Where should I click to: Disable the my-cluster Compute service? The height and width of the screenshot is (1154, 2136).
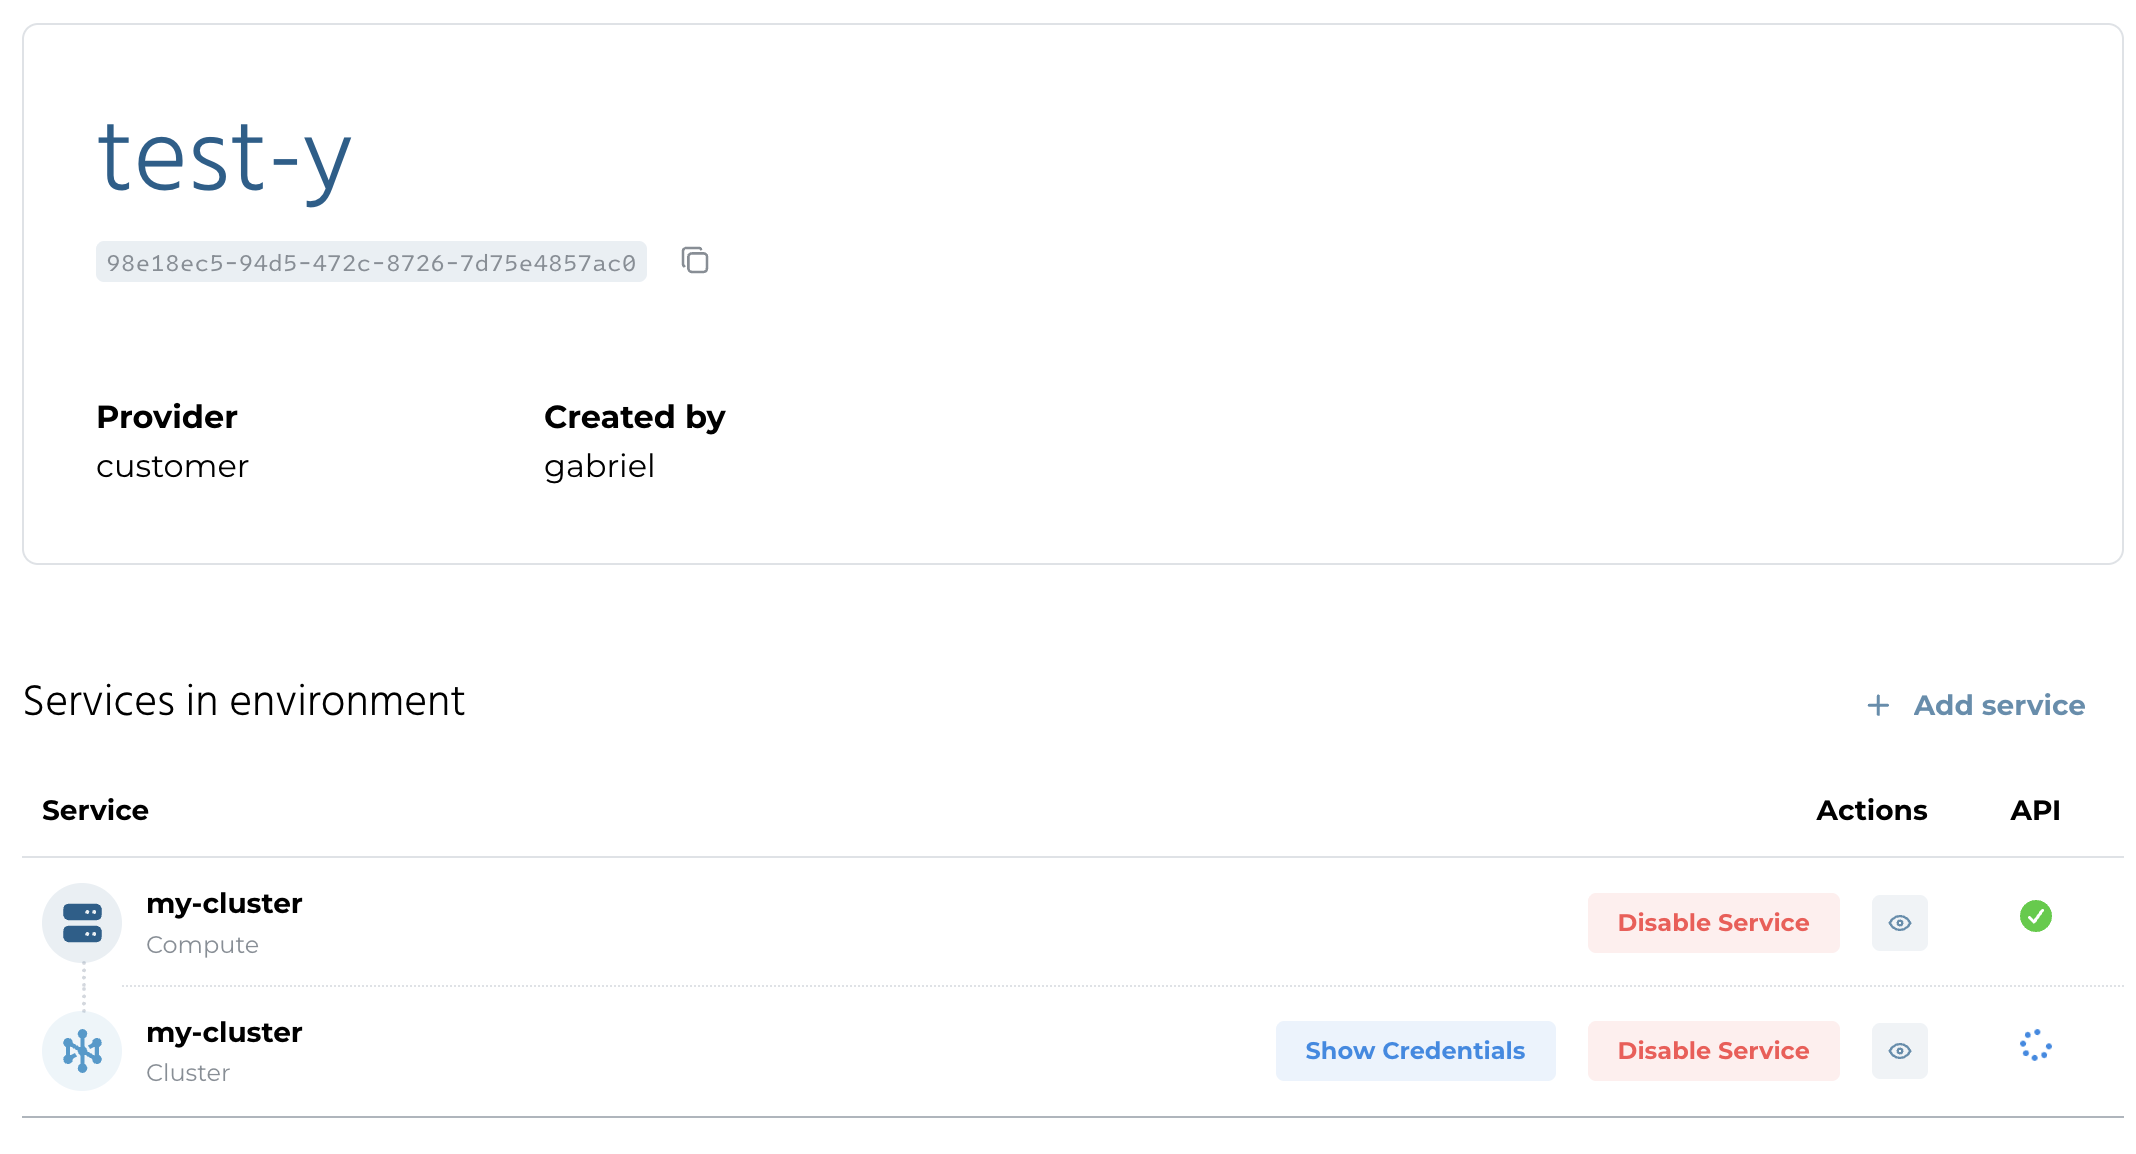(x=1713, y=923)
